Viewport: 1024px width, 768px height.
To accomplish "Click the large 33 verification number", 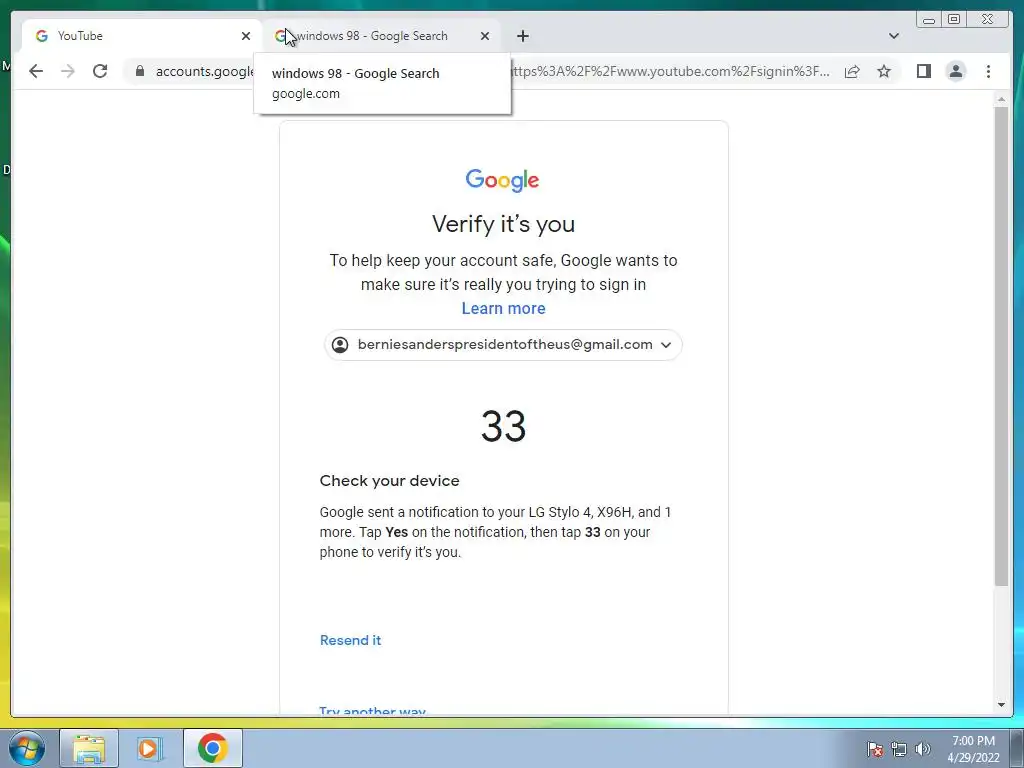I will point(503,426).
